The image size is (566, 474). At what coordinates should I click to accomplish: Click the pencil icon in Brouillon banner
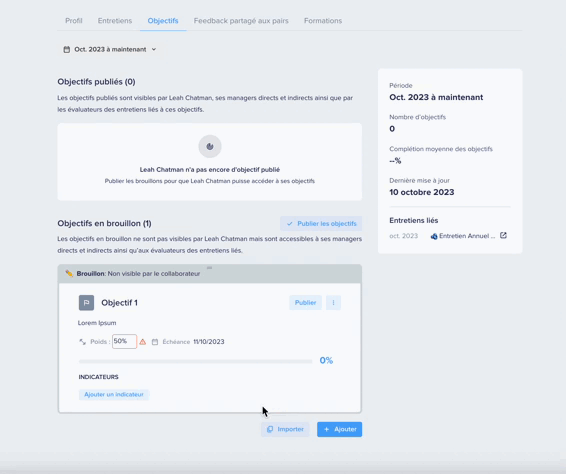coord(69,273)
